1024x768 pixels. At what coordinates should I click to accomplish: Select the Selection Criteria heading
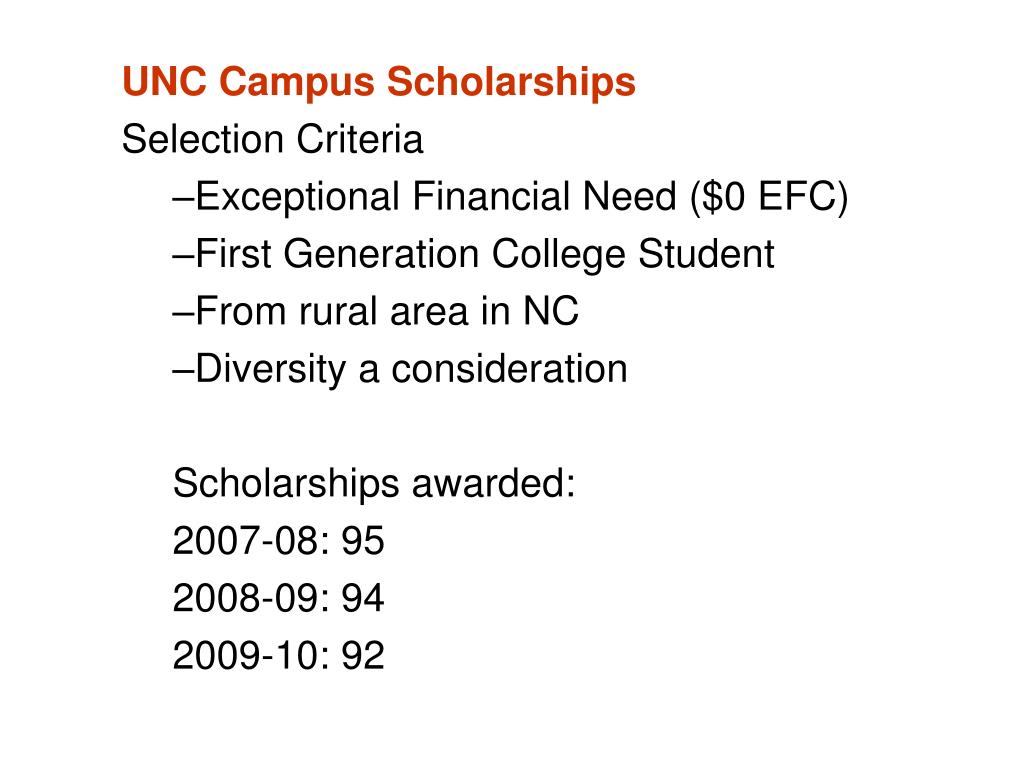(x=272, y=139)
